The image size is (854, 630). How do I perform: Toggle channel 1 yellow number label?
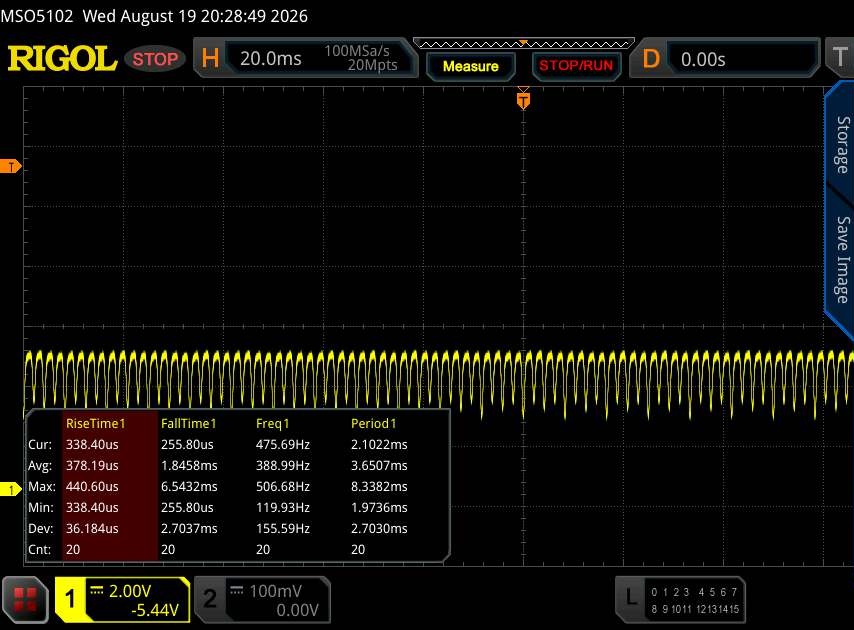pyautogui.click(x=70, y=600)
